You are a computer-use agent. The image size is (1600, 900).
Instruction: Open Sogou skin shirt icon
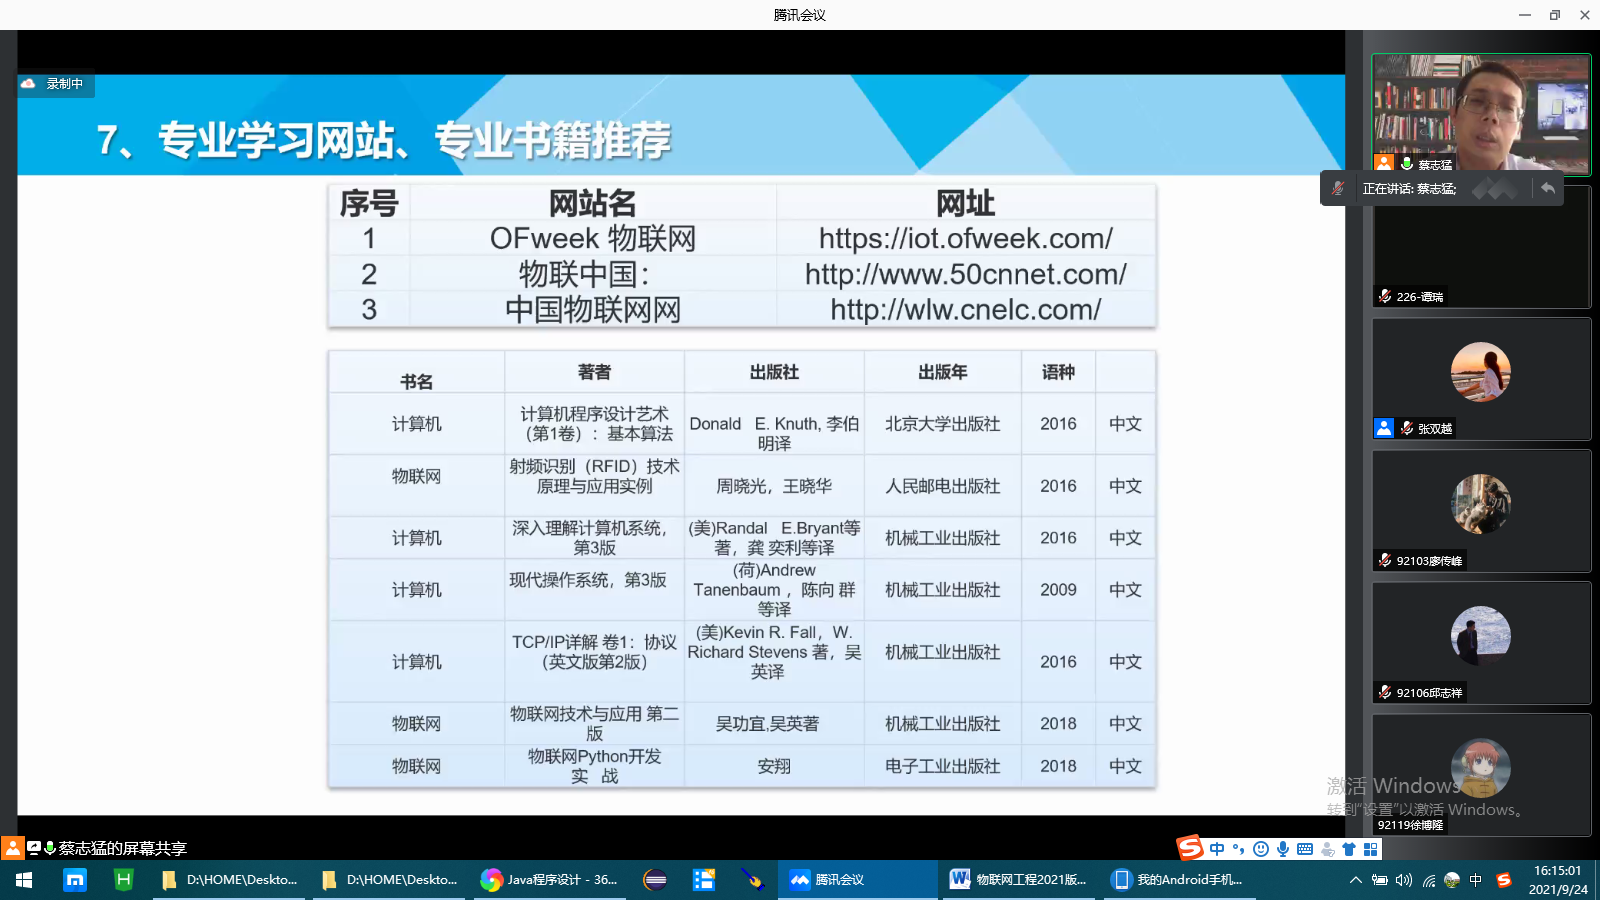(1349, 849)
